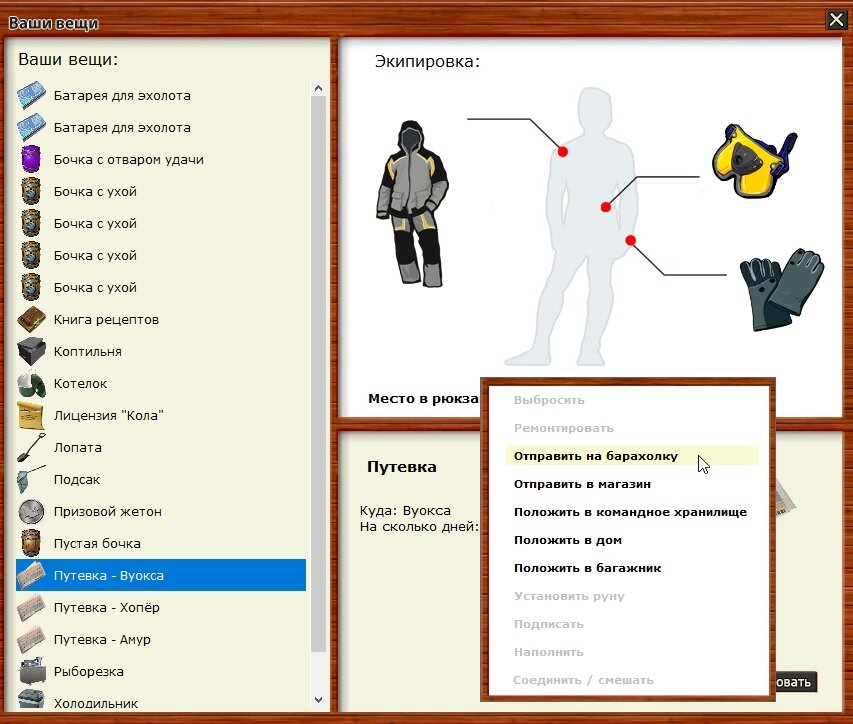Screen dimensions: 853x724
Task: Click the purple Бочка с отваром удачи icon
Action: [x=31, y=159]
